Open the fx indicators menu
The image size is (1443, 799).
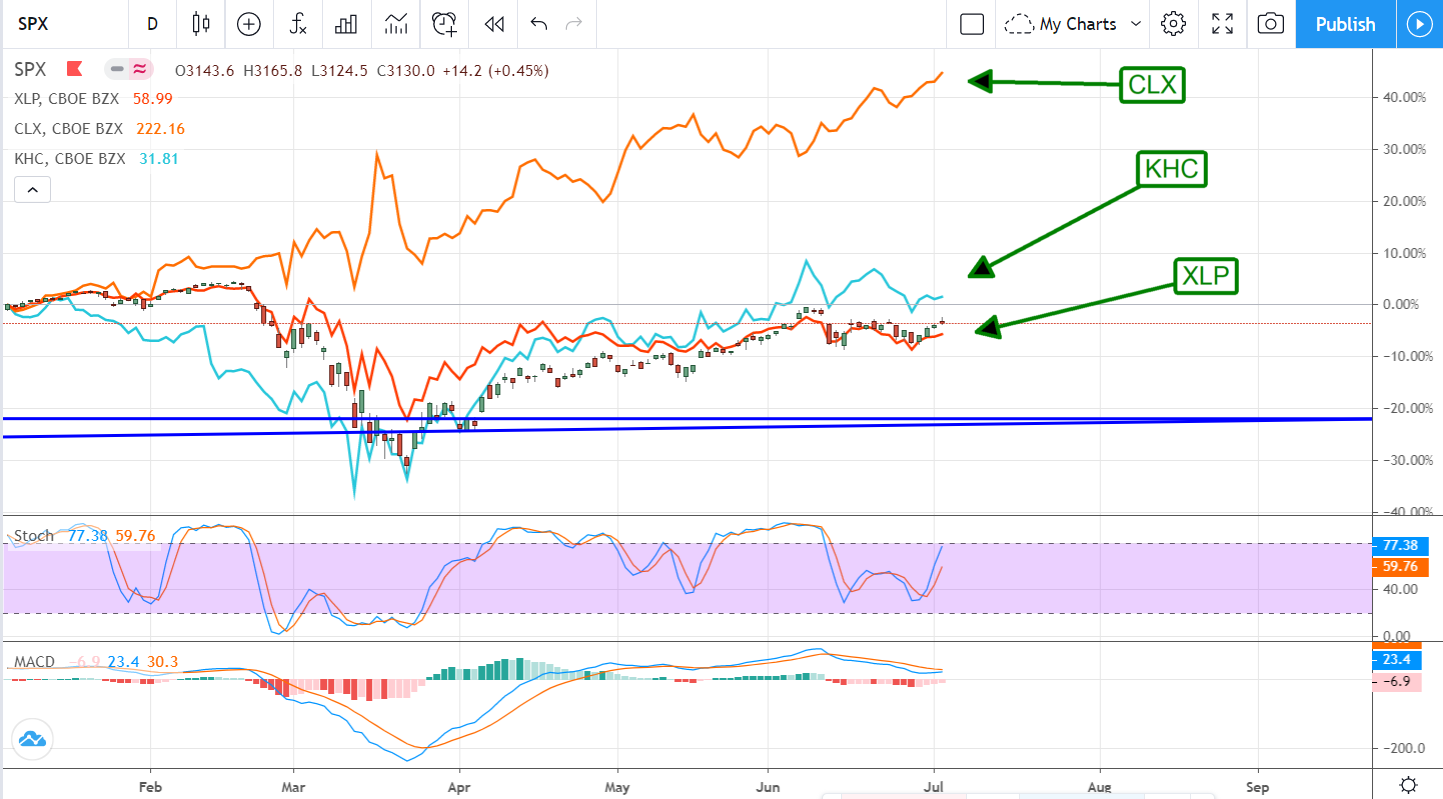(297, 24)
